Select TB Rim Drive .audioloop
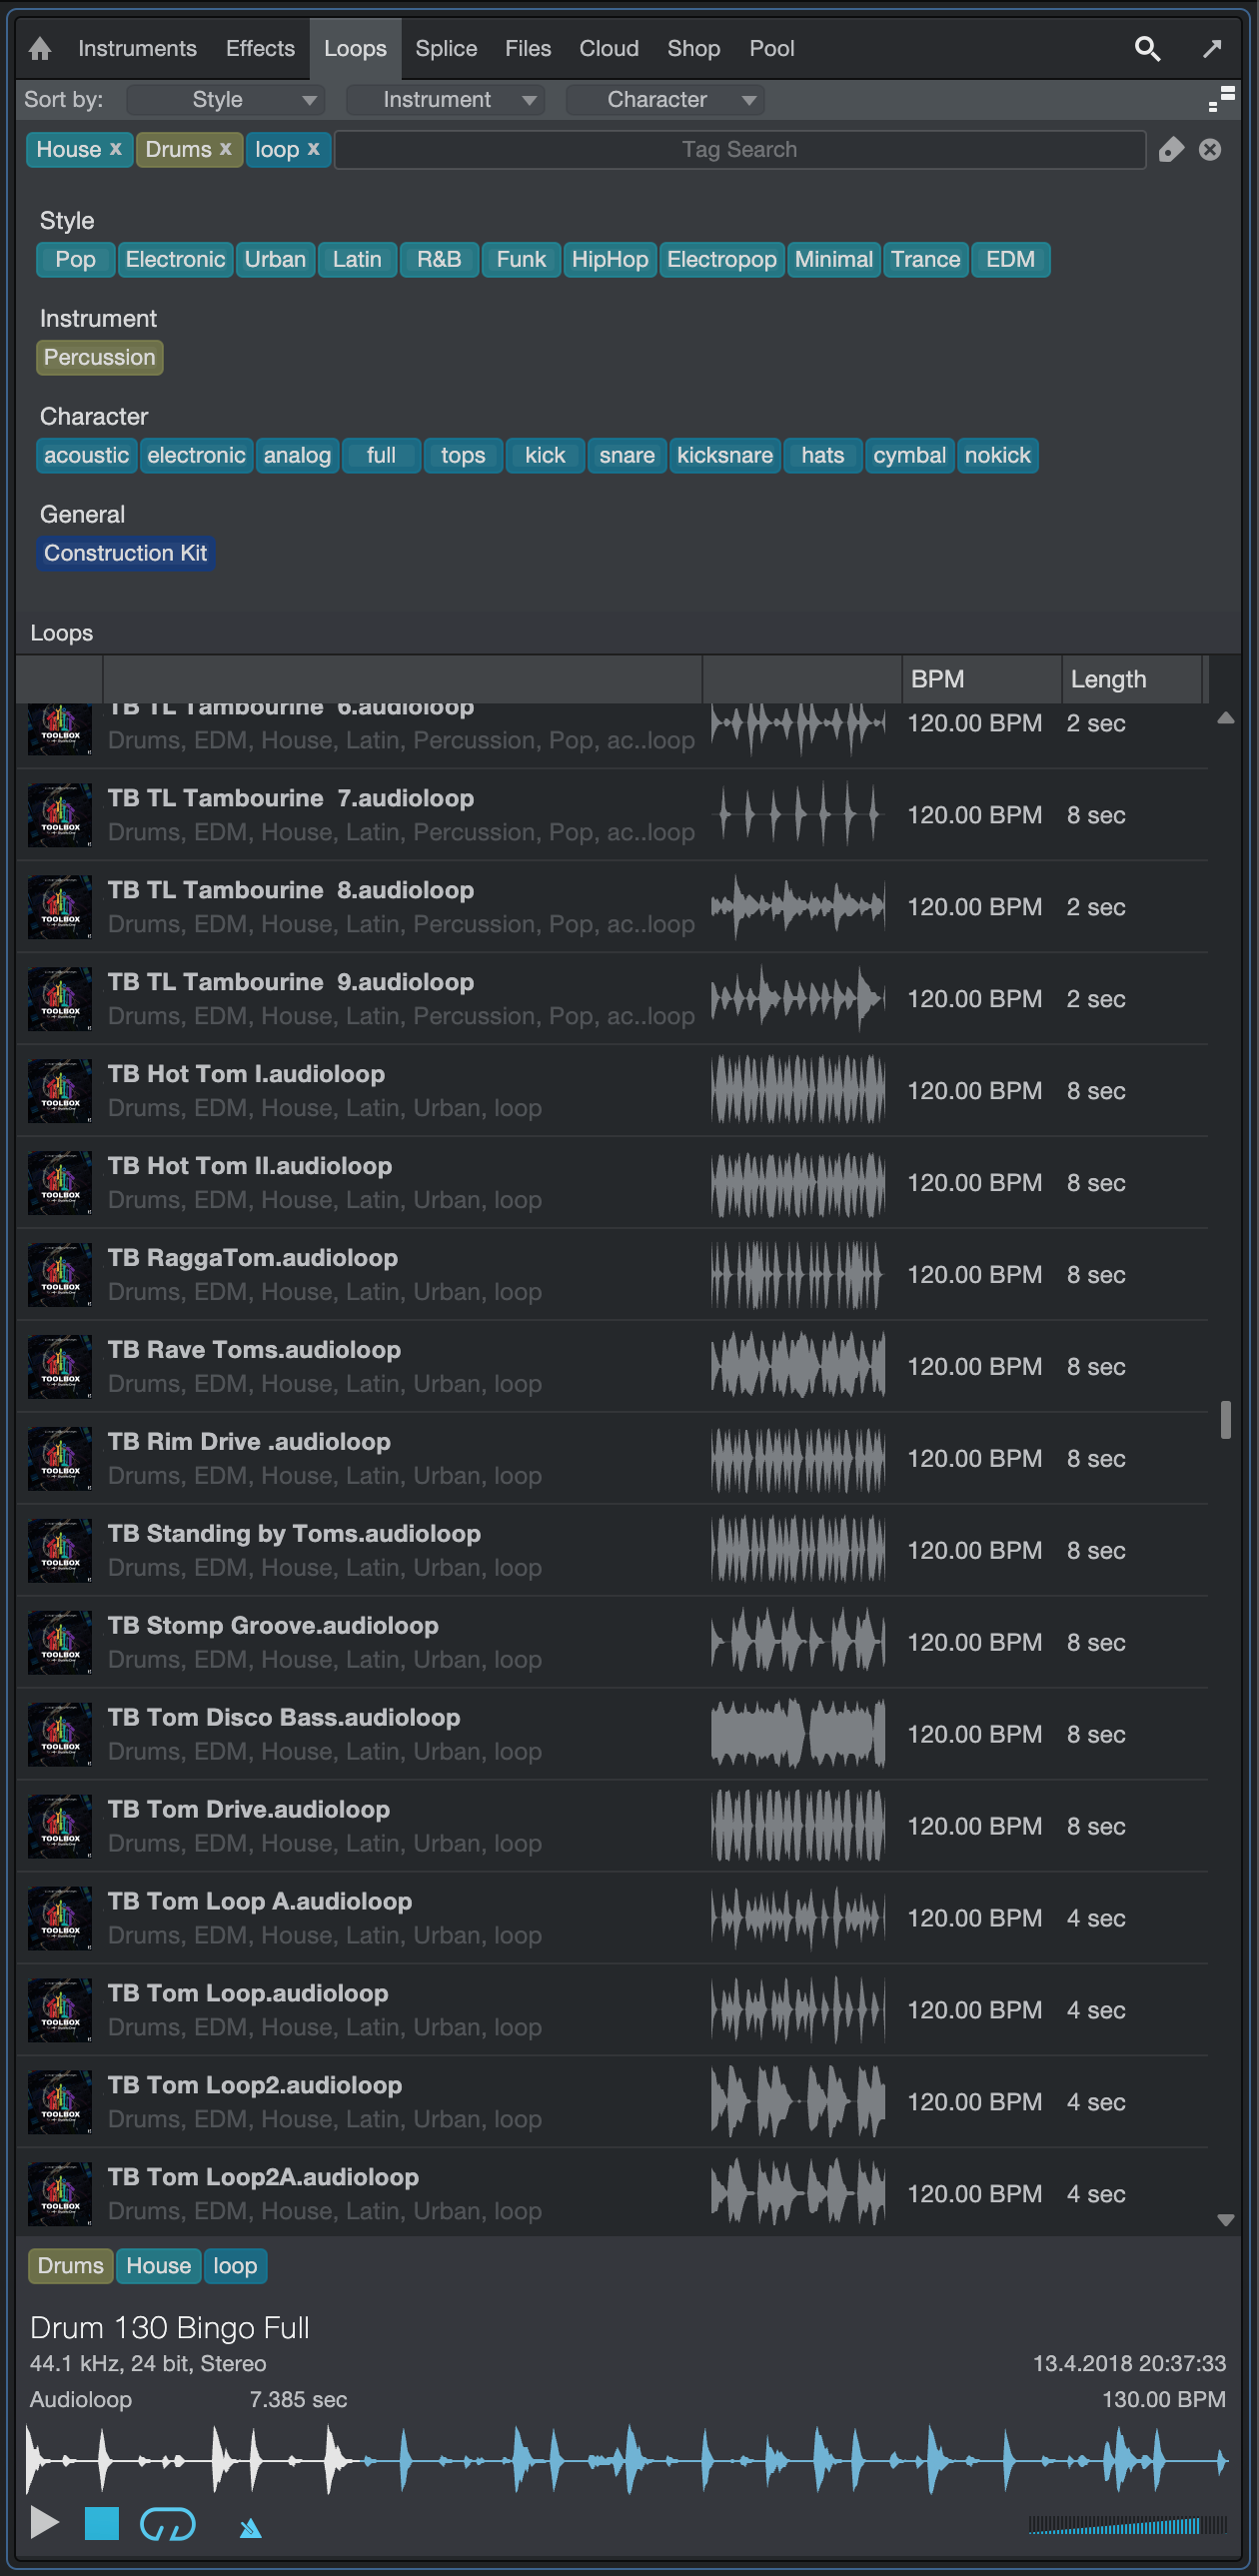1259x2576 pixels. click(x=612, y=1458)
